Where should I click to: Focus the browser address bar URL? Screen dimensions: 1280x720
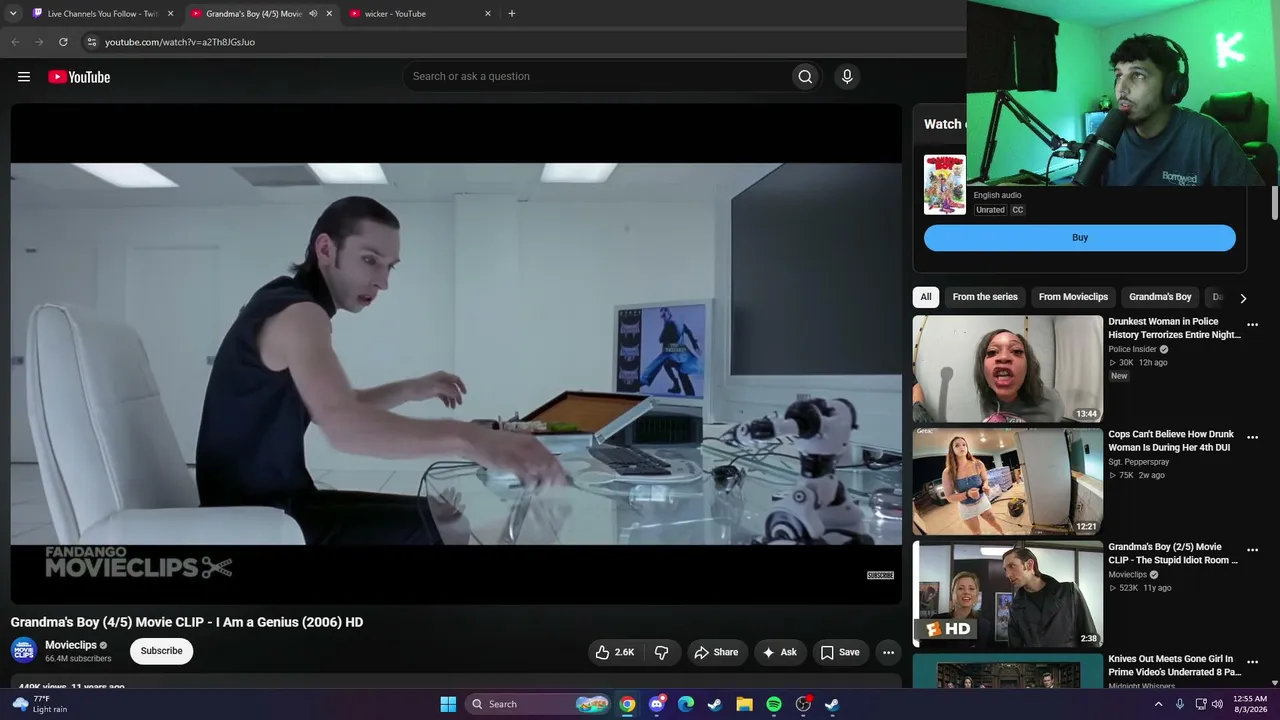[180, 42]
